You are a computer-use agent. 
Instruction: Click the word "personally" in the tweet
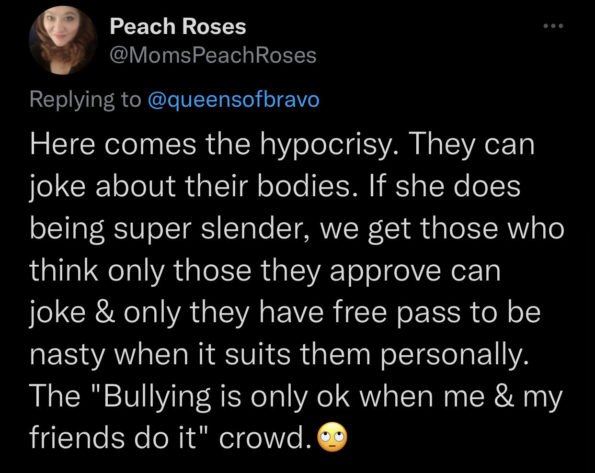pos(455,355)
